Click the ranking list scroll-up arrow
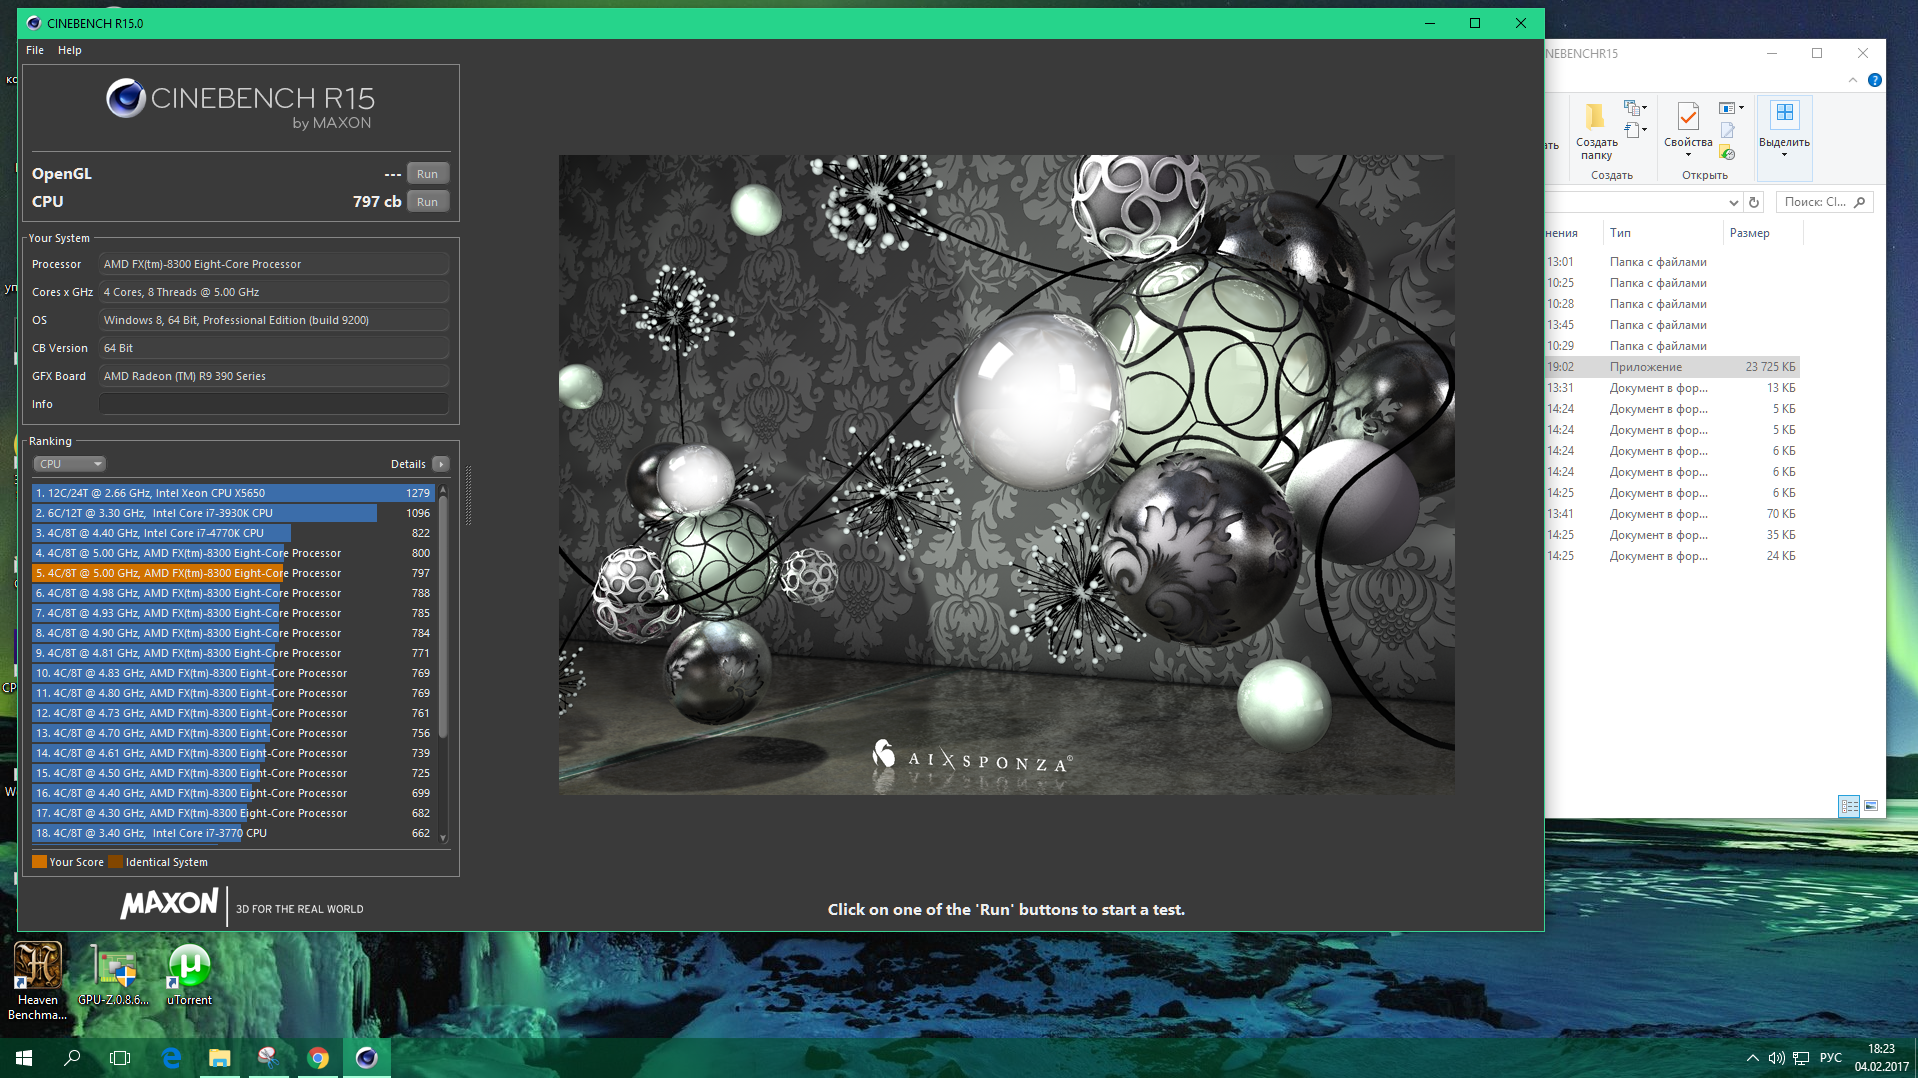This screenshot has height=1078, width=1918. (443, 490)
